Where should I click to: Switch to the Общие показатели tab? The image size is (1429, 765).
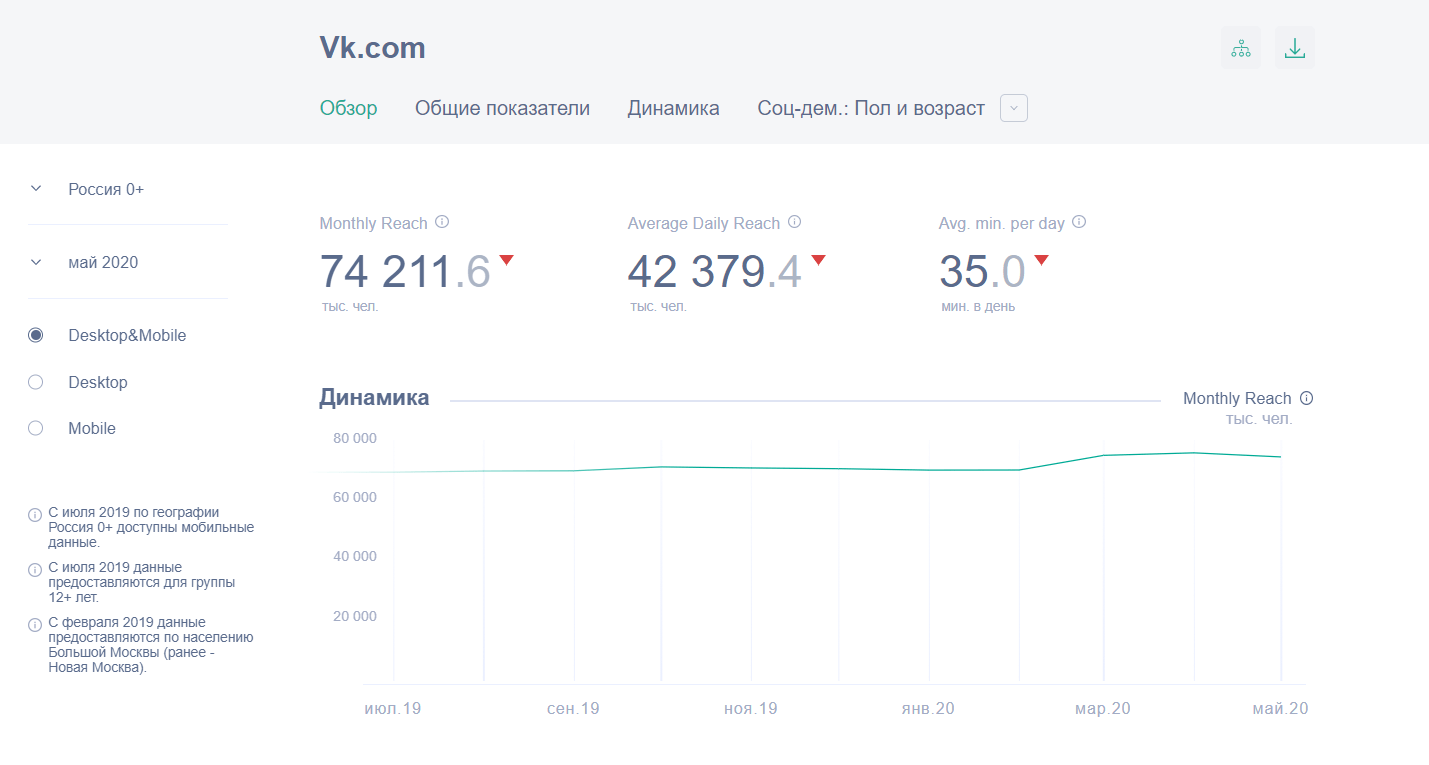502,108
